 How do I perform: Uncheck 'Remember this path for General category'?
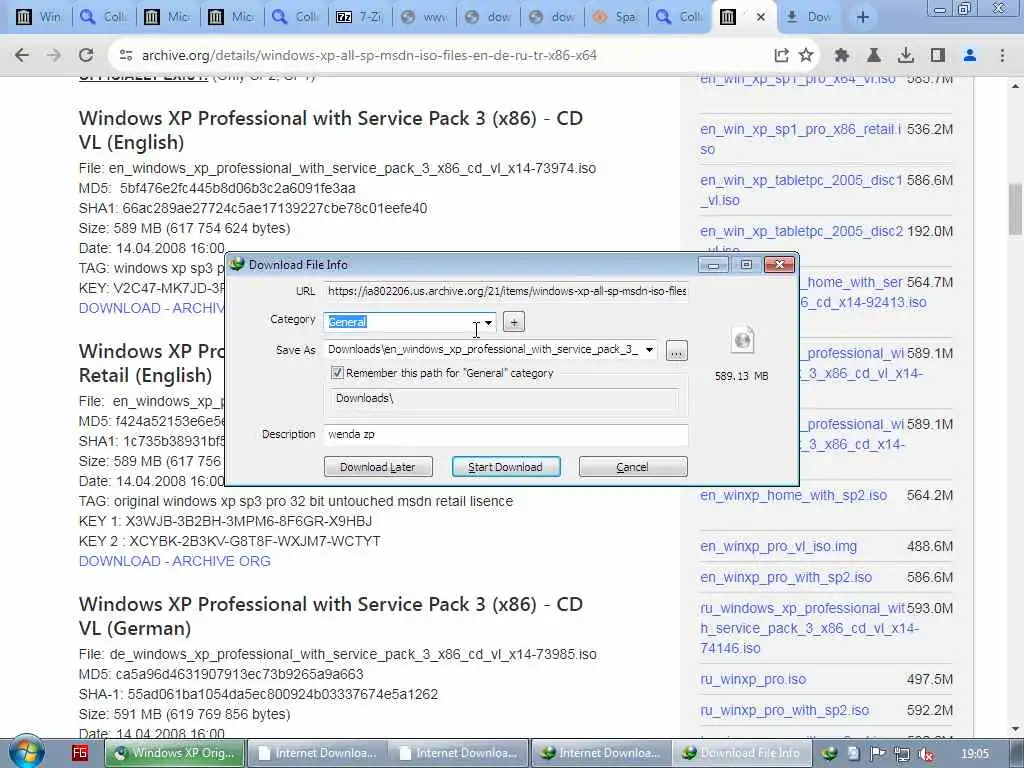(337, 373)
